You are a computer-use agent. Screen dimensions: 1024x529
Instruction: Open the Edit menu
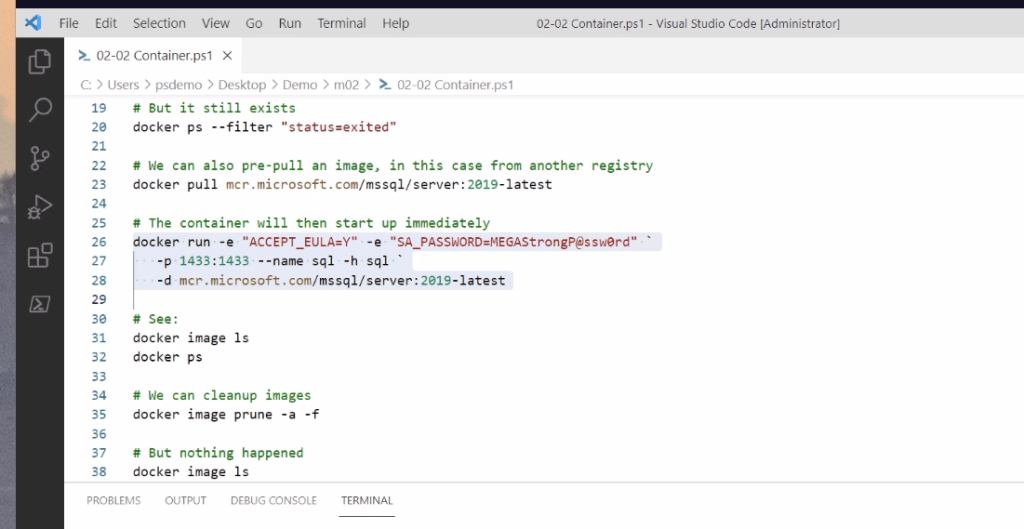[x=106, y=23]
